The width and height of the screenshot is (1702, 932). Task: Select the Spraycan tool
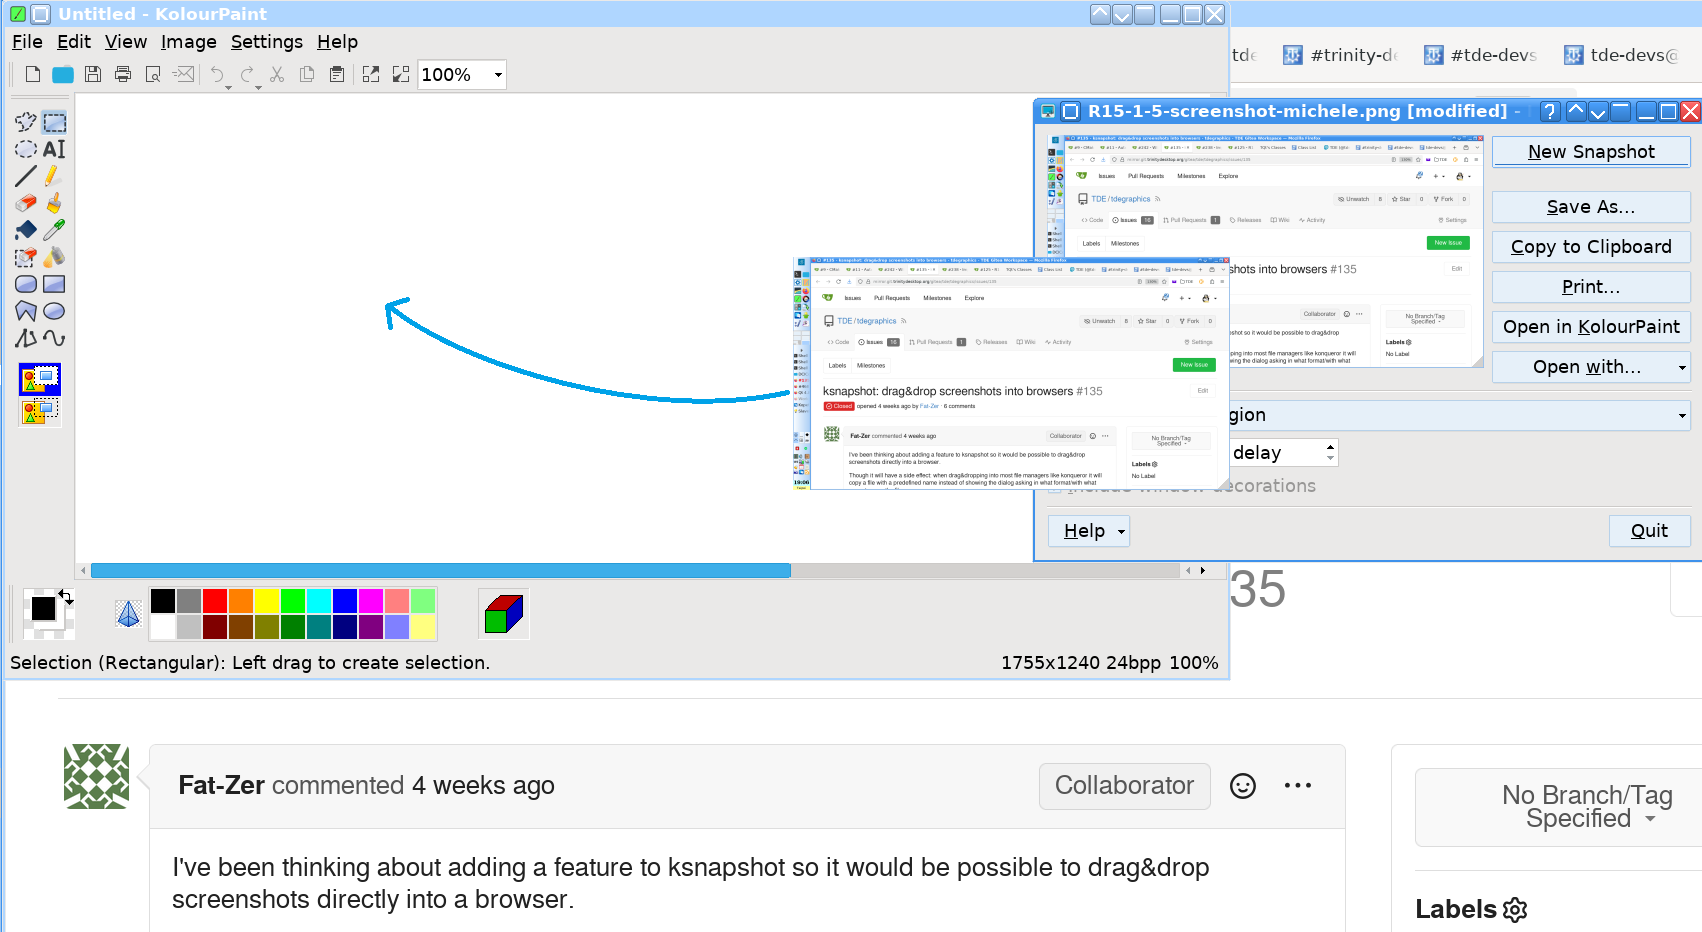(x=54, y=257)
